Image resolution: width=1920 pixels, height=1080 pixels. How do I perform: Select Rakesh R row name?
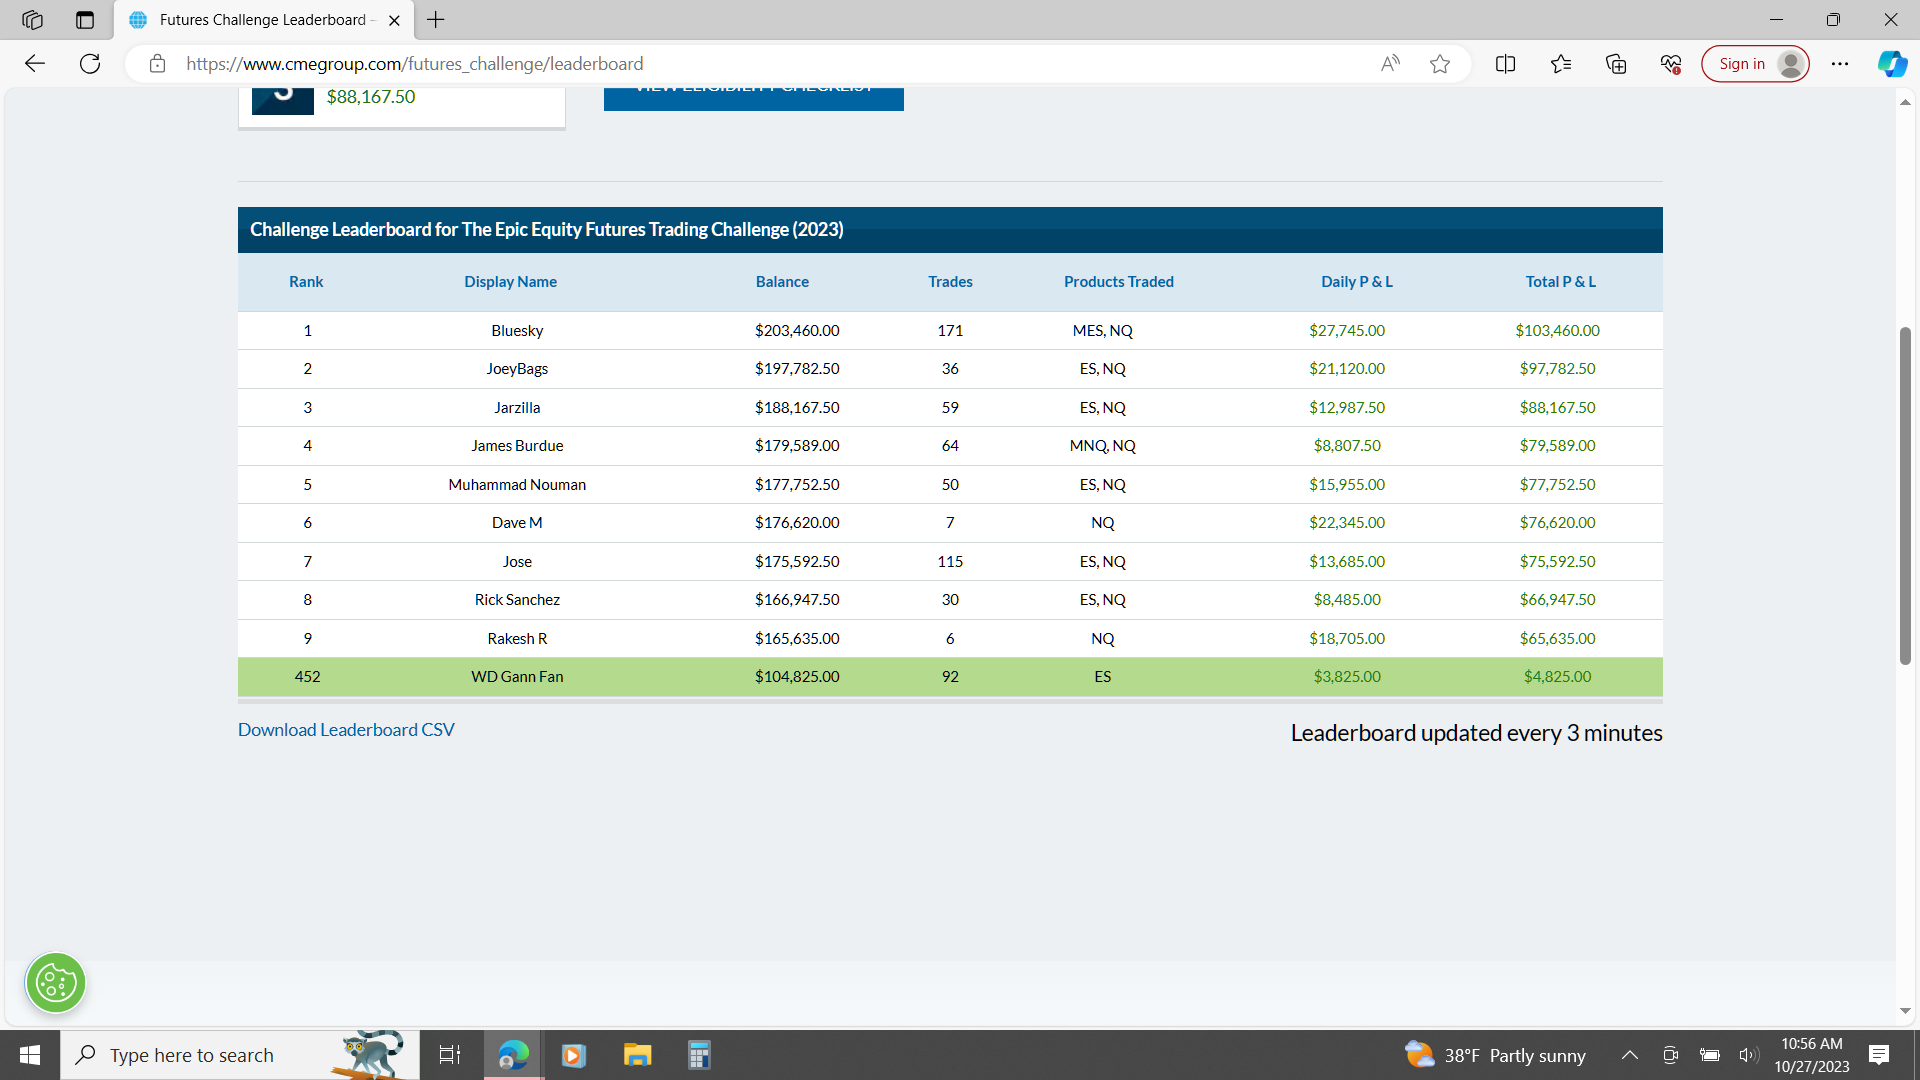coord(517,639)
